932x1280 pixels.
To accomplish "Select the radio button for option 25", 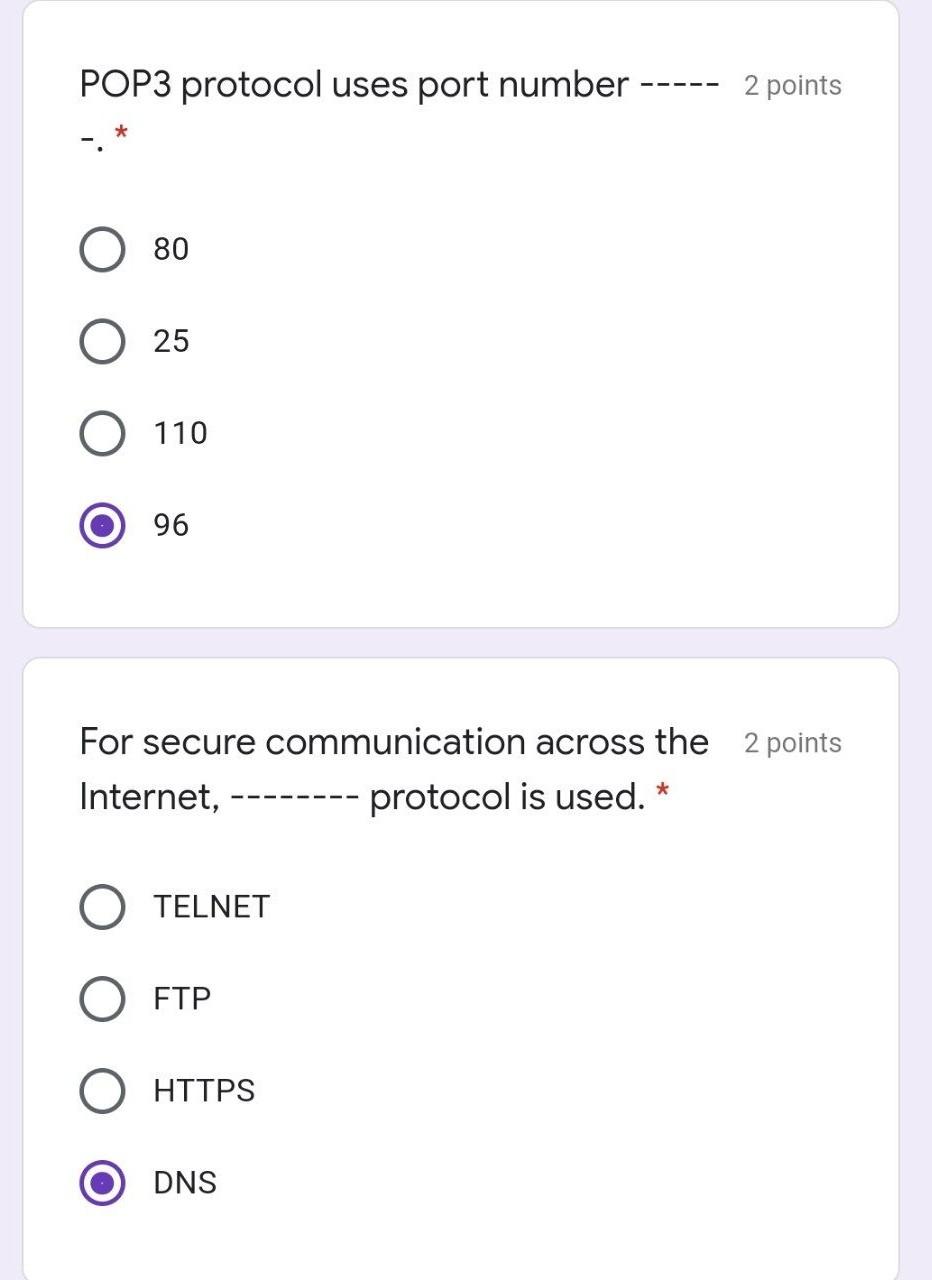I will (x=102, y=340).
